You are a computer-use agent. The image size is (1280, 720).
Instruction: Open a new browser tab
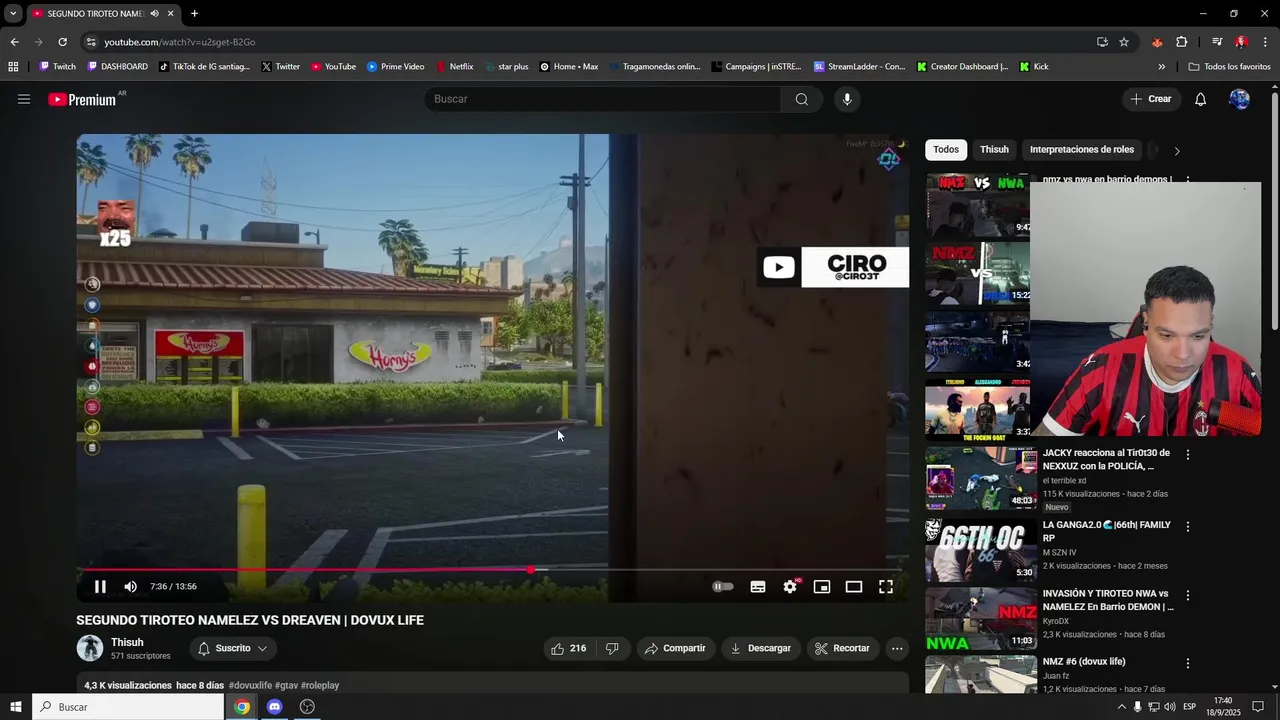[194, 14]
